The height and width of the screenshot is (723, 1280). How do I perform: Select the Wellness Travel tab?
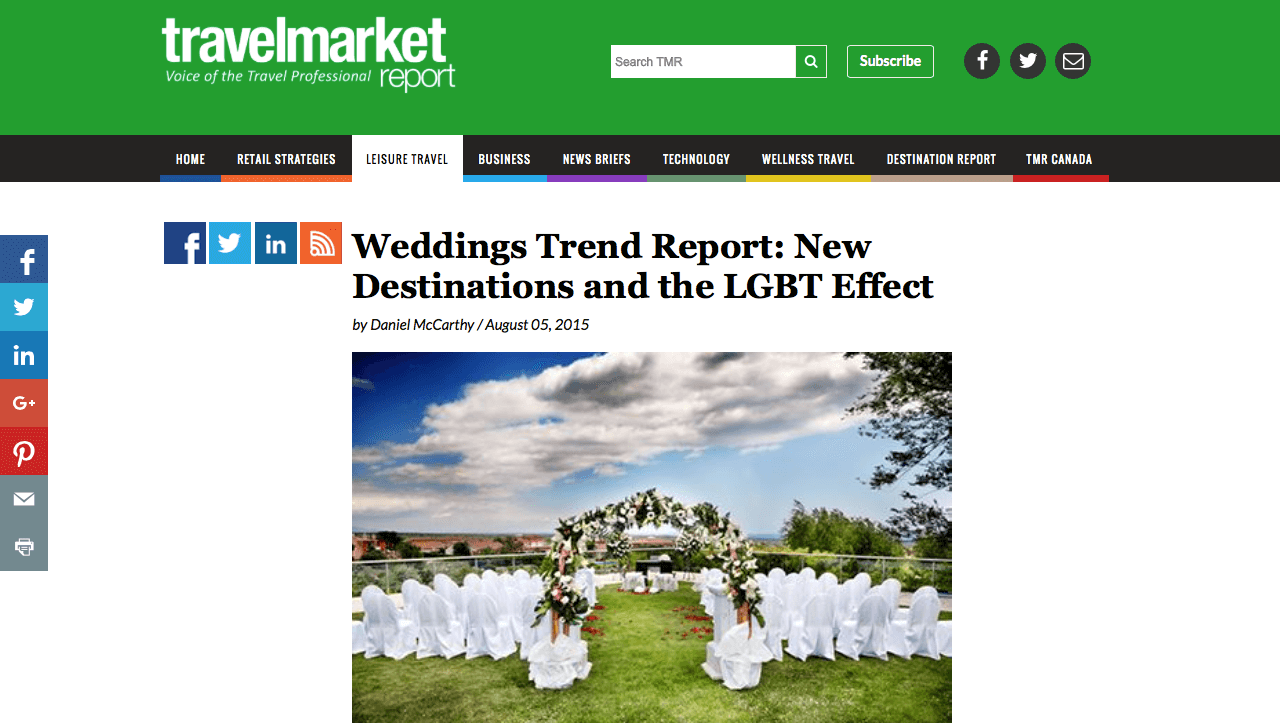[808, 159]
